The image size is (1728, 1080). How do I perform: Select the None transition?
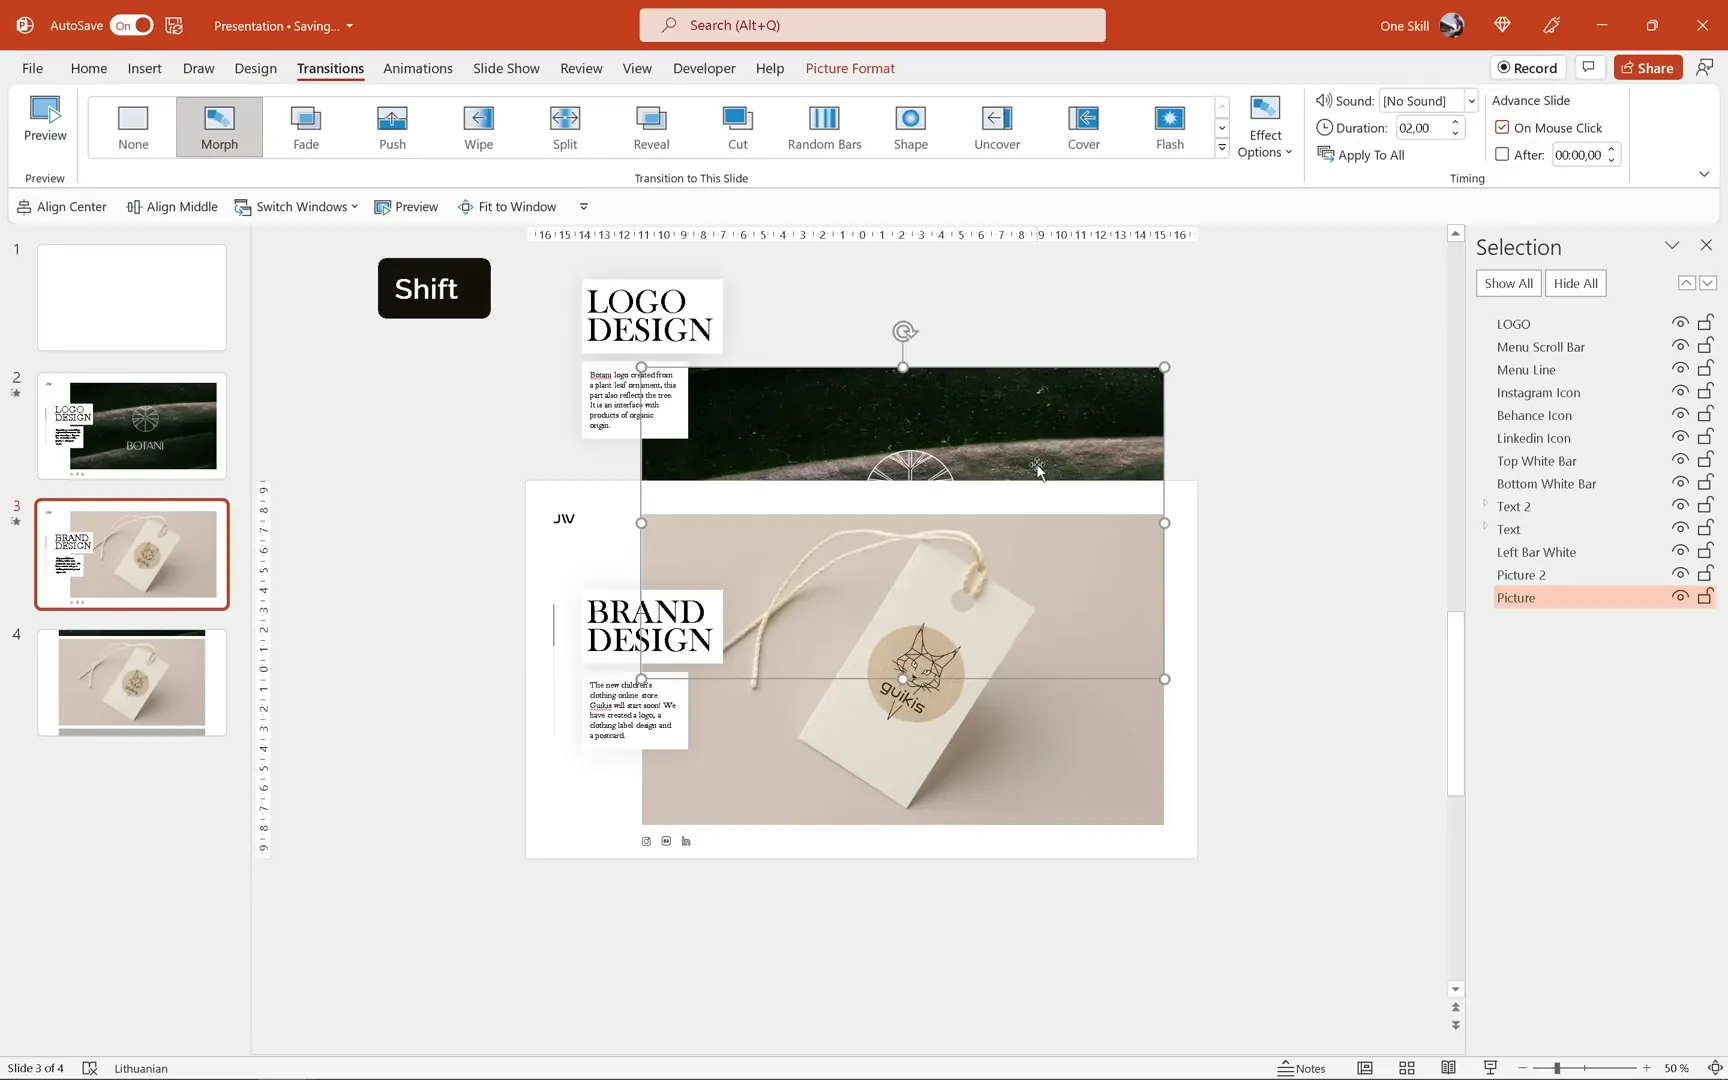(x=133, y=127)
